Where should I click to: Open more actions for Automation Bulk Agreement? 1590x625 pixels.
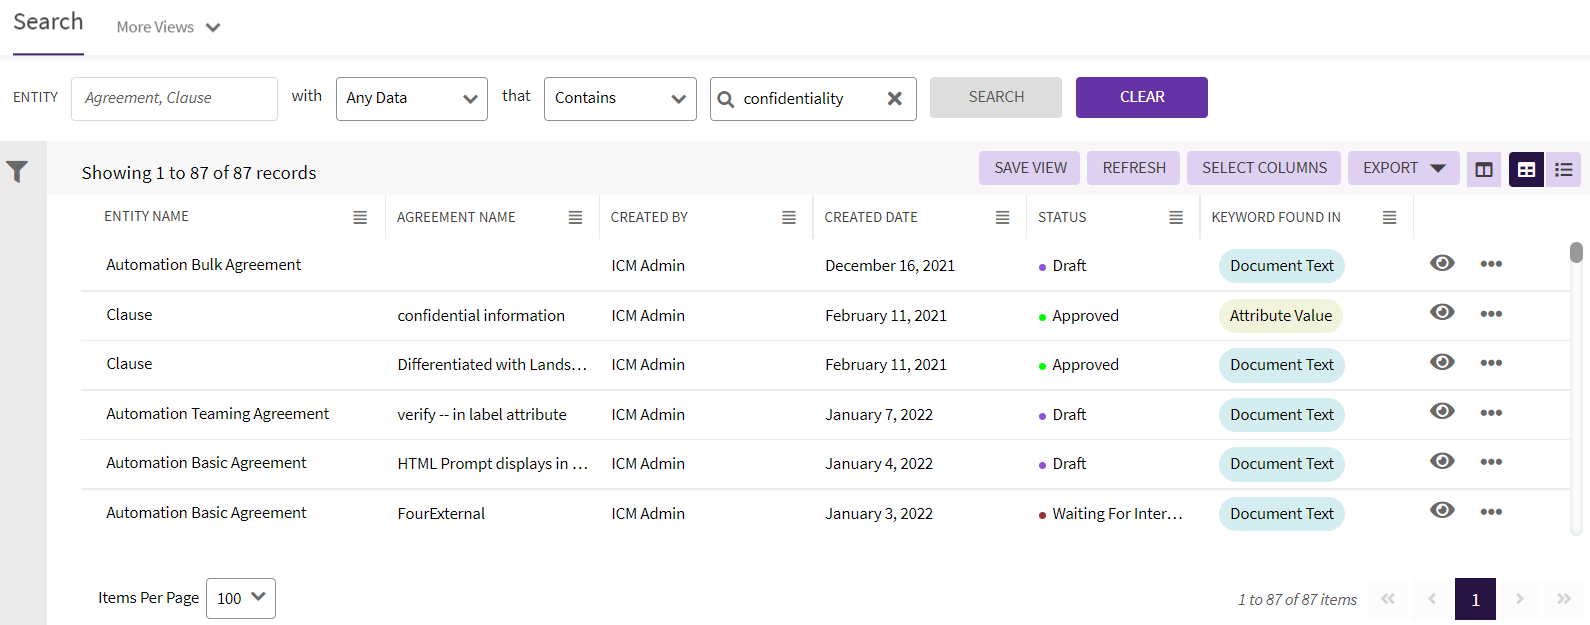(1491, 264)
